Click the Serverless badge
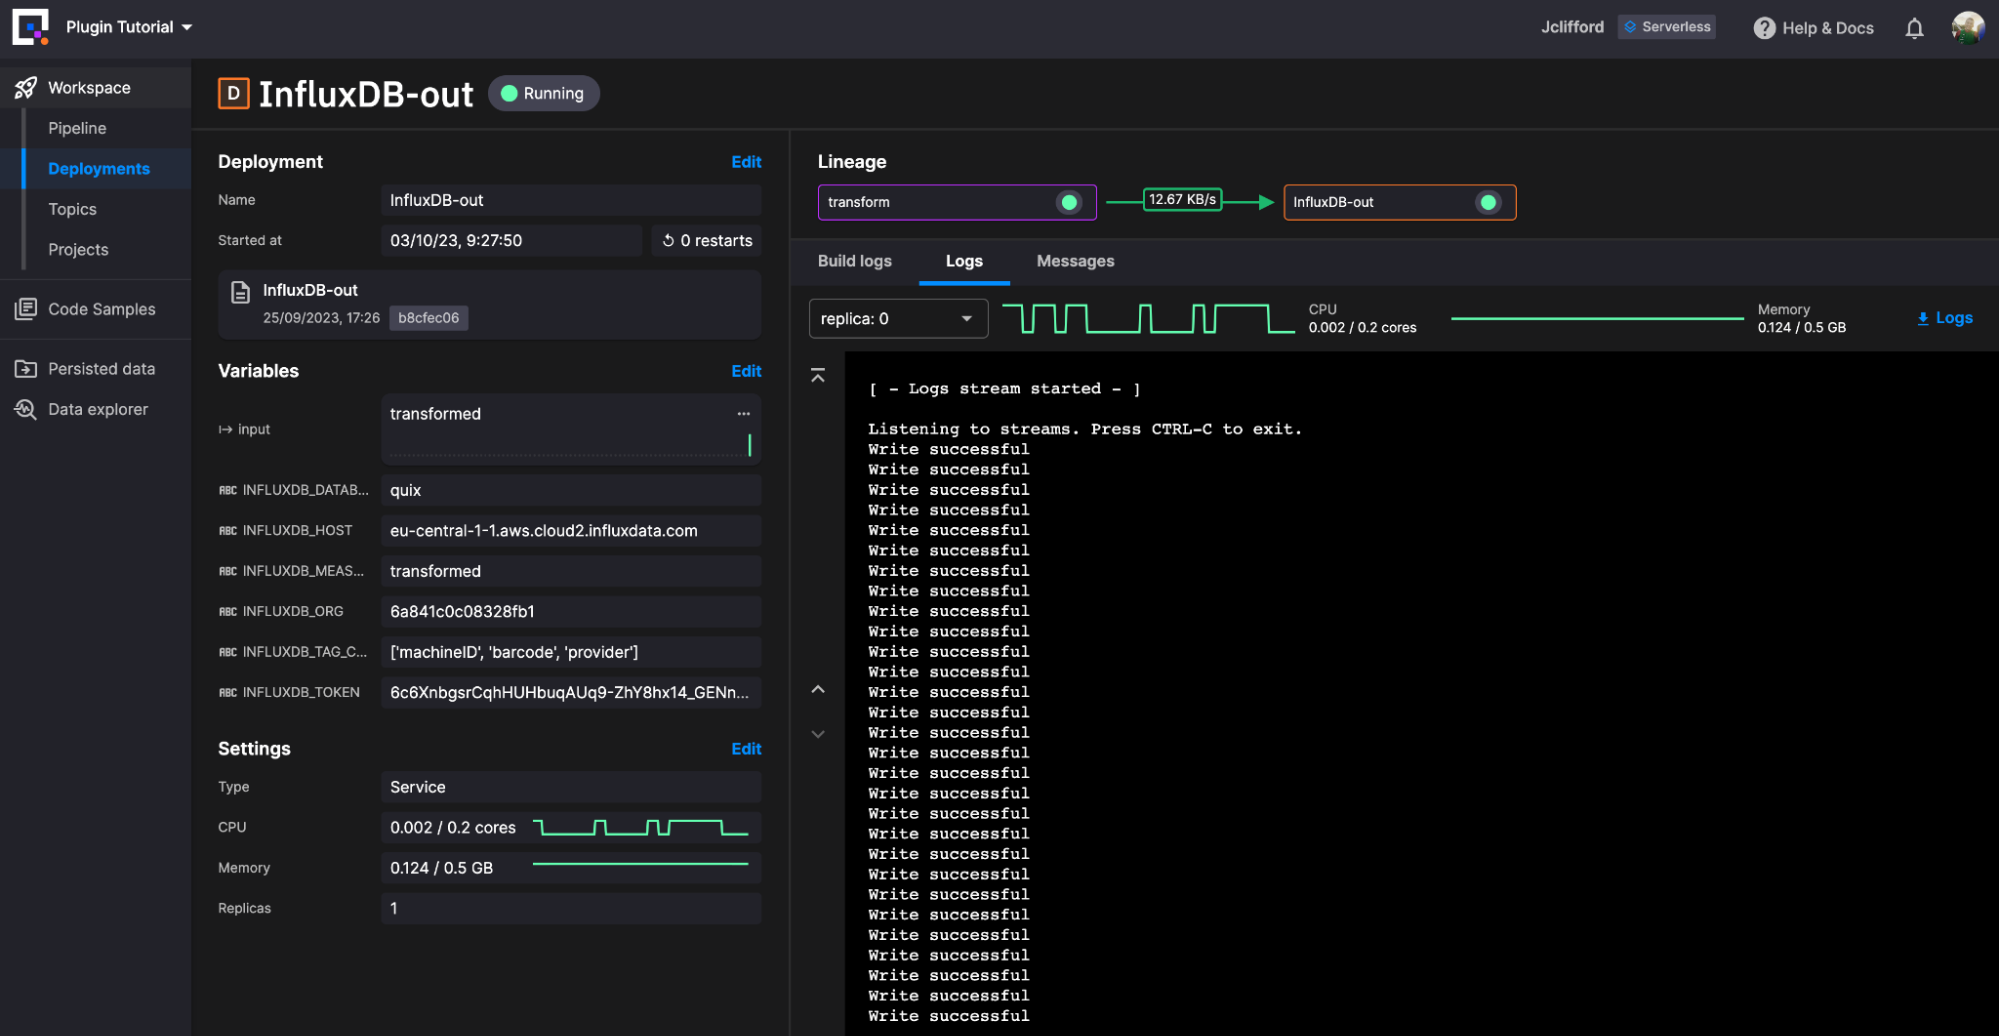The height and width of the screenshot is (1036, 1999). pos(1667,27)
